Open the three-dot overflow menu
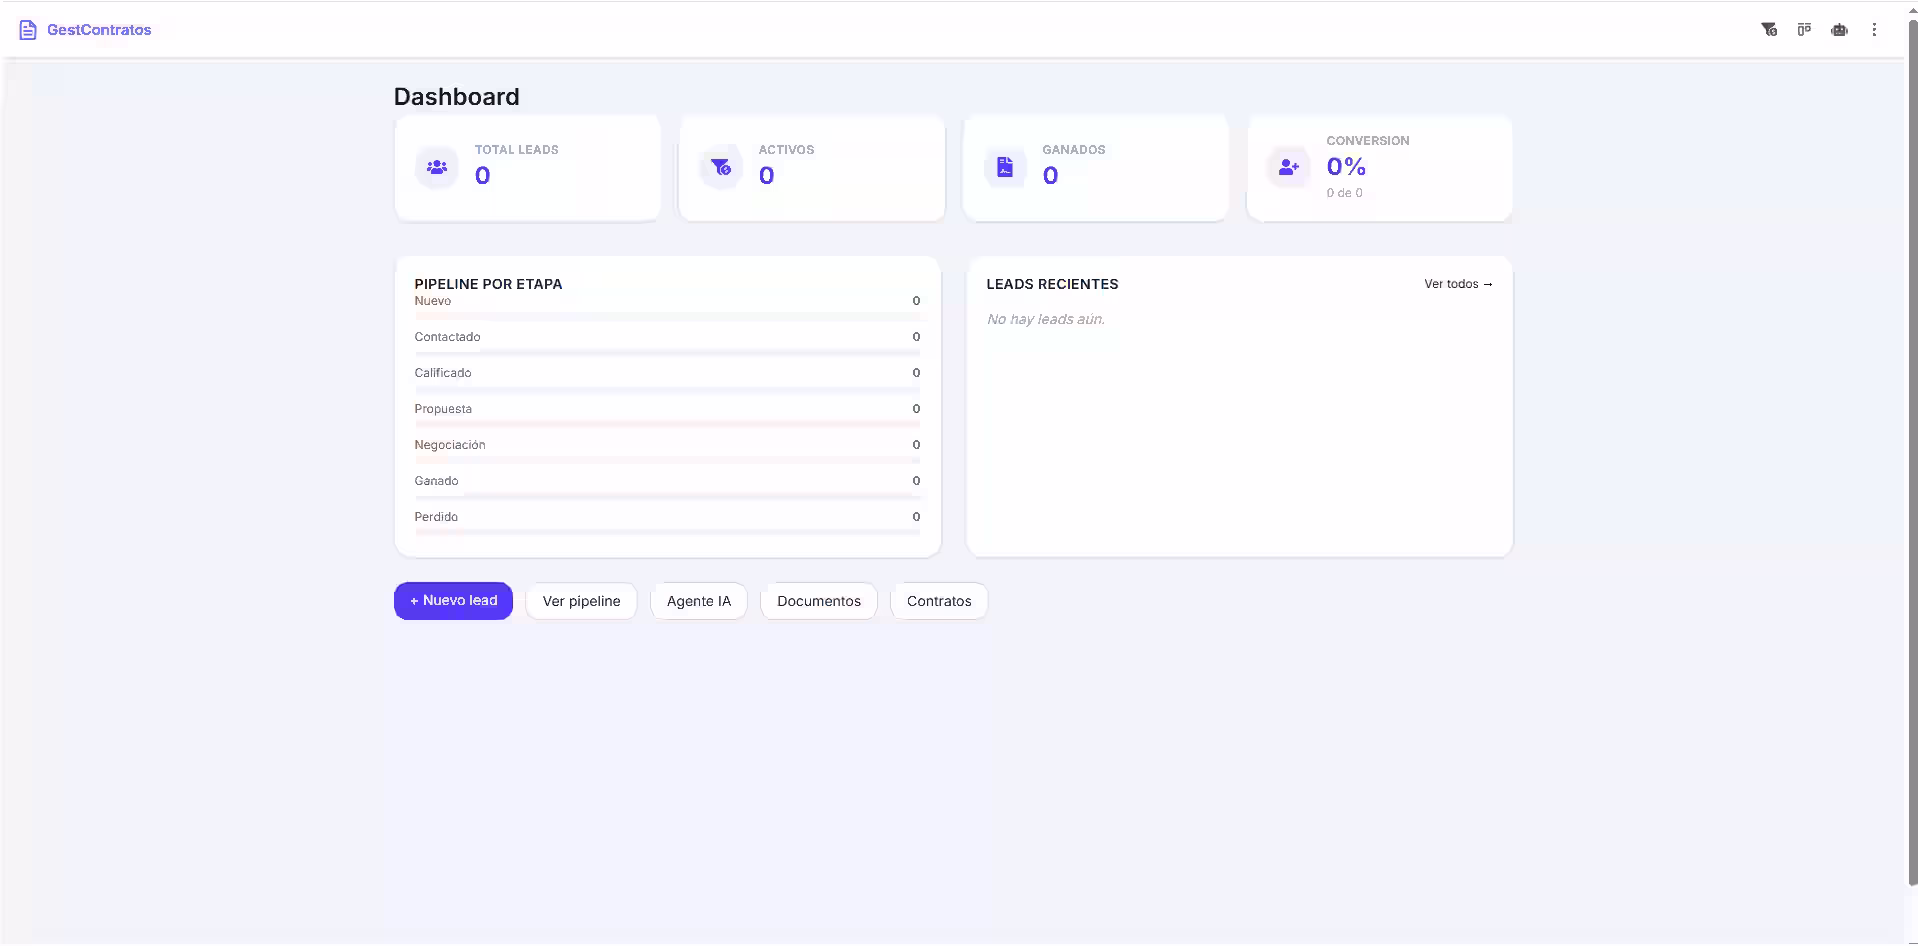 1874,30
